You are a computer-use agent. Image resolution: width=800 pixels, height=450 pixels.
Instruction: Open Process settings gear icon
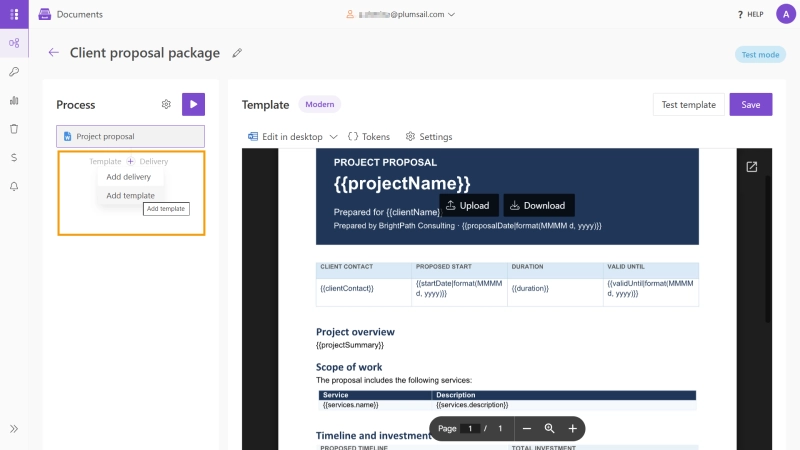pos(166,104)
